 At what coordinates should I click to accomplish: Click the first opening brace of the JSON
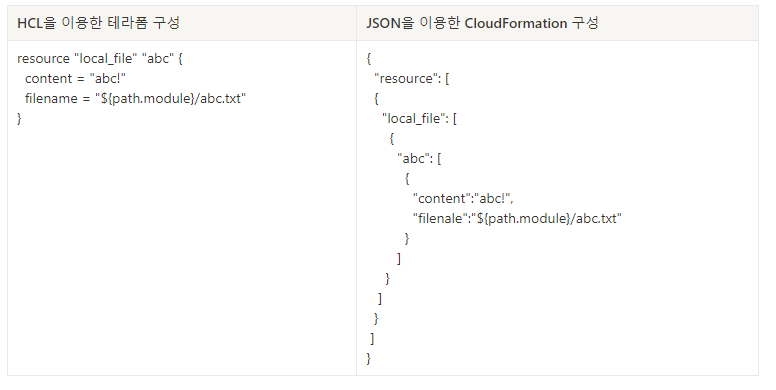[x=369, y=59]
